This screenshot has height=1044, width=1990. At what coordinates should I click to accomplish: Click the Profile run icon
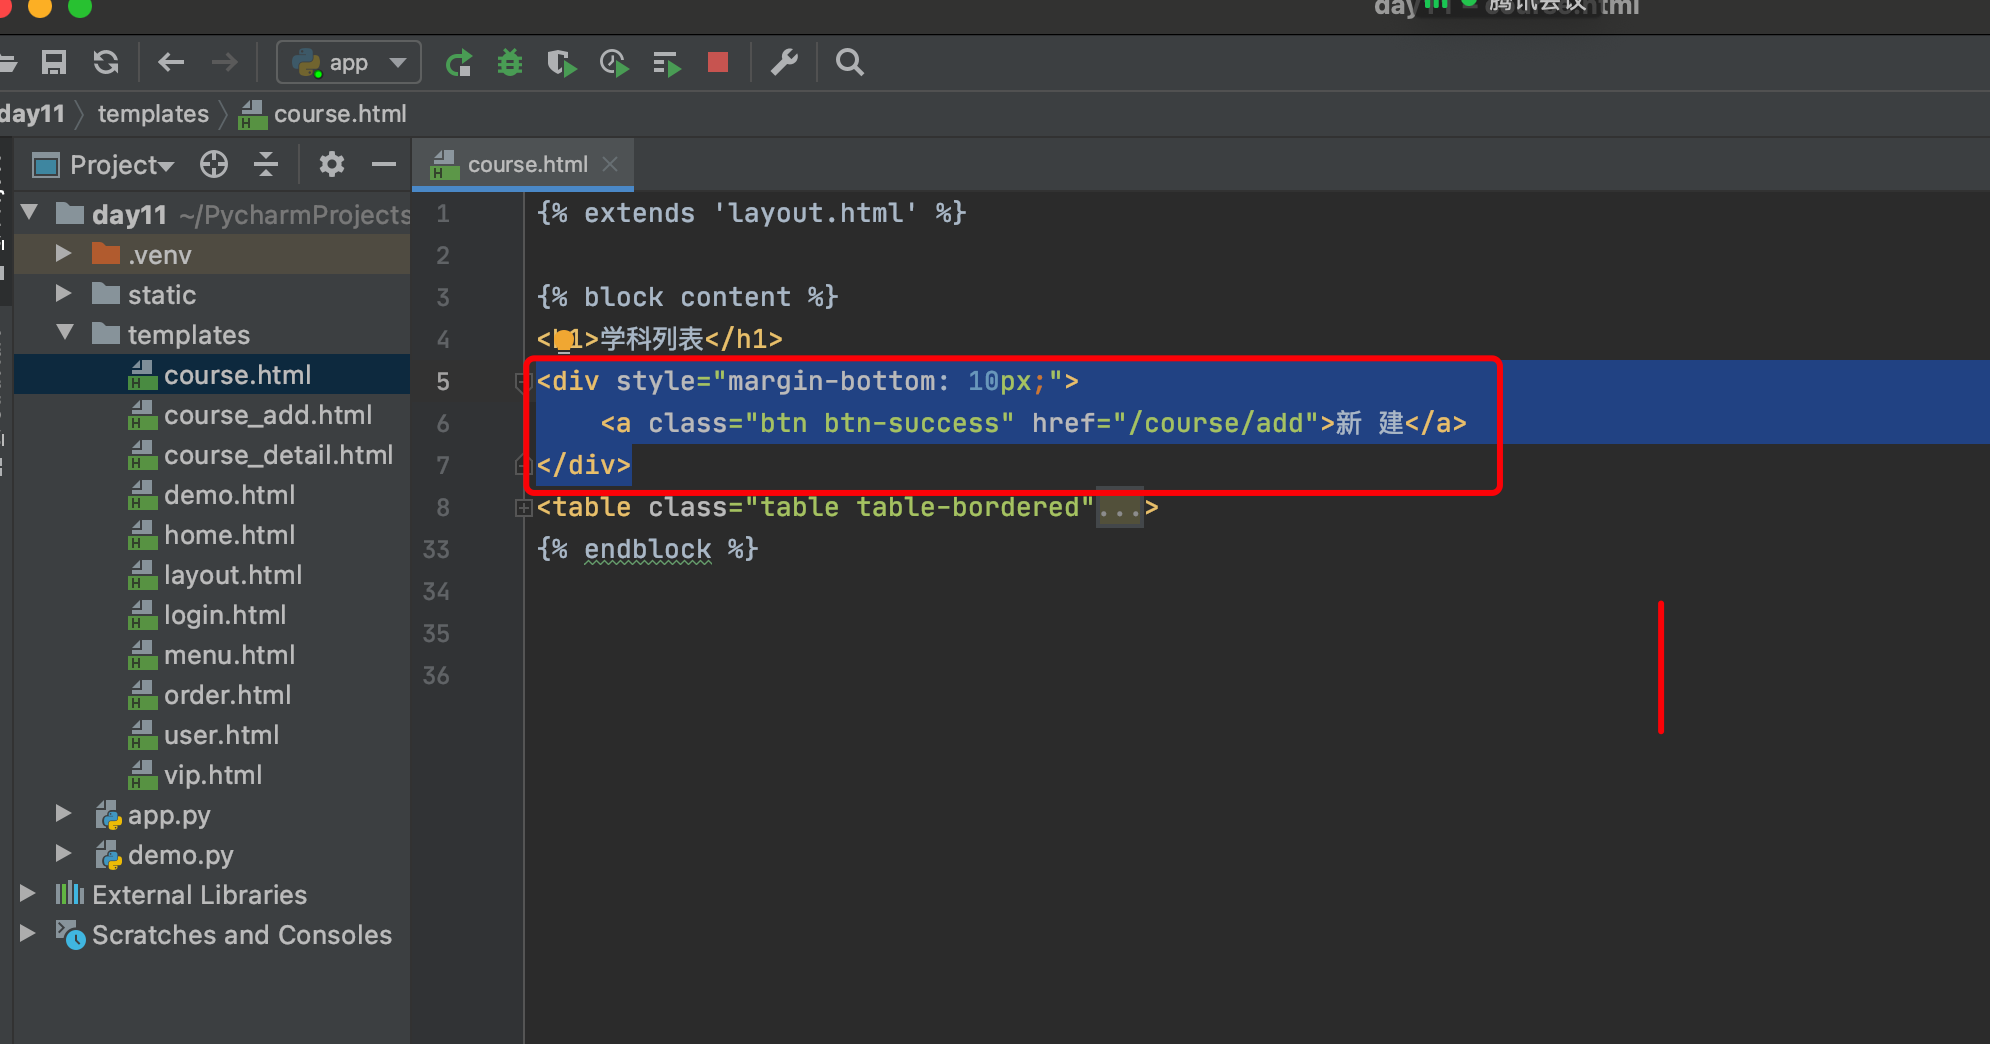614,64
